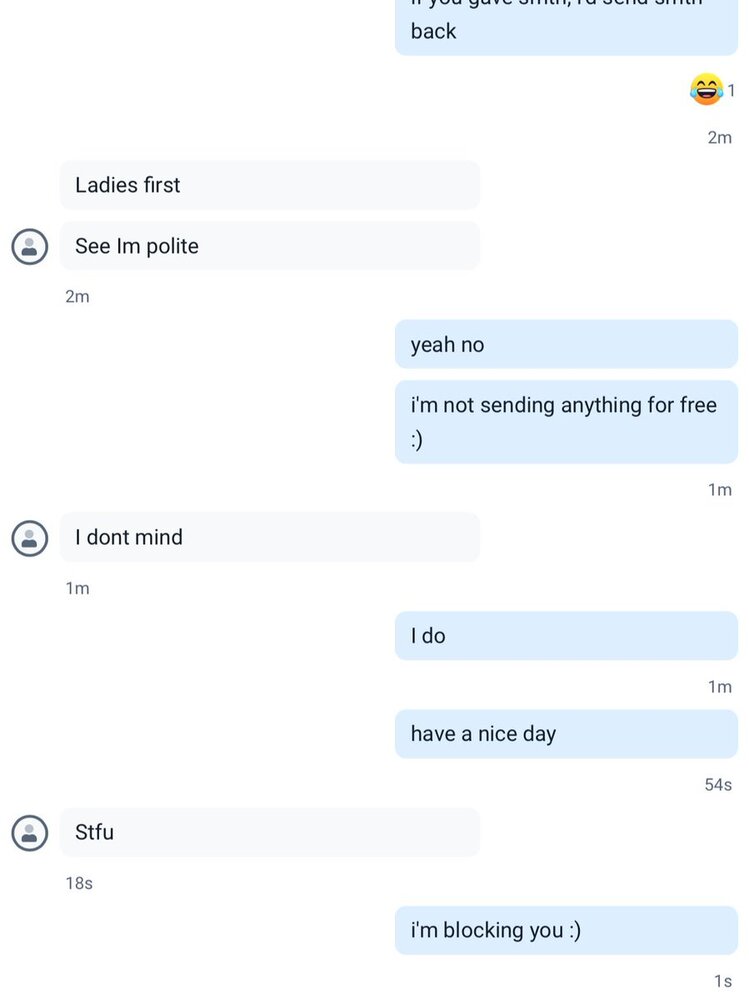Click the avatar beside "See Im polite"
Screen dimensions: 749x1000
click(30, 246)
